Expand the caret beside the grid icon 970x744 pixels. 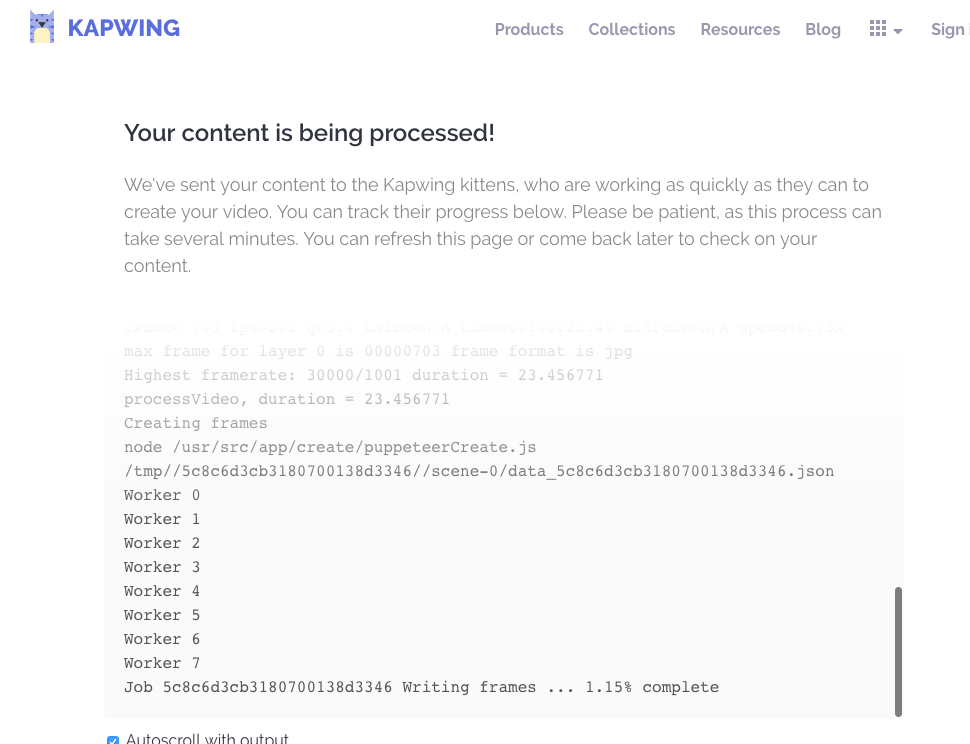[x=898, y=31]
